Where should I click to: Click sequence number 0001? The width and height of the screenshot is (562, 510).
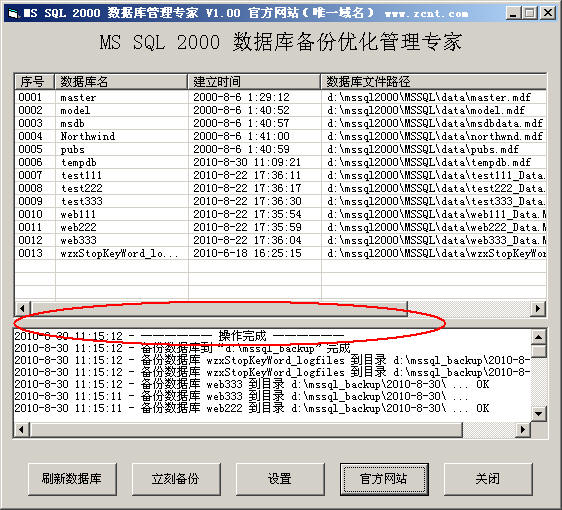pyautogui.click(x=30, y=97)
